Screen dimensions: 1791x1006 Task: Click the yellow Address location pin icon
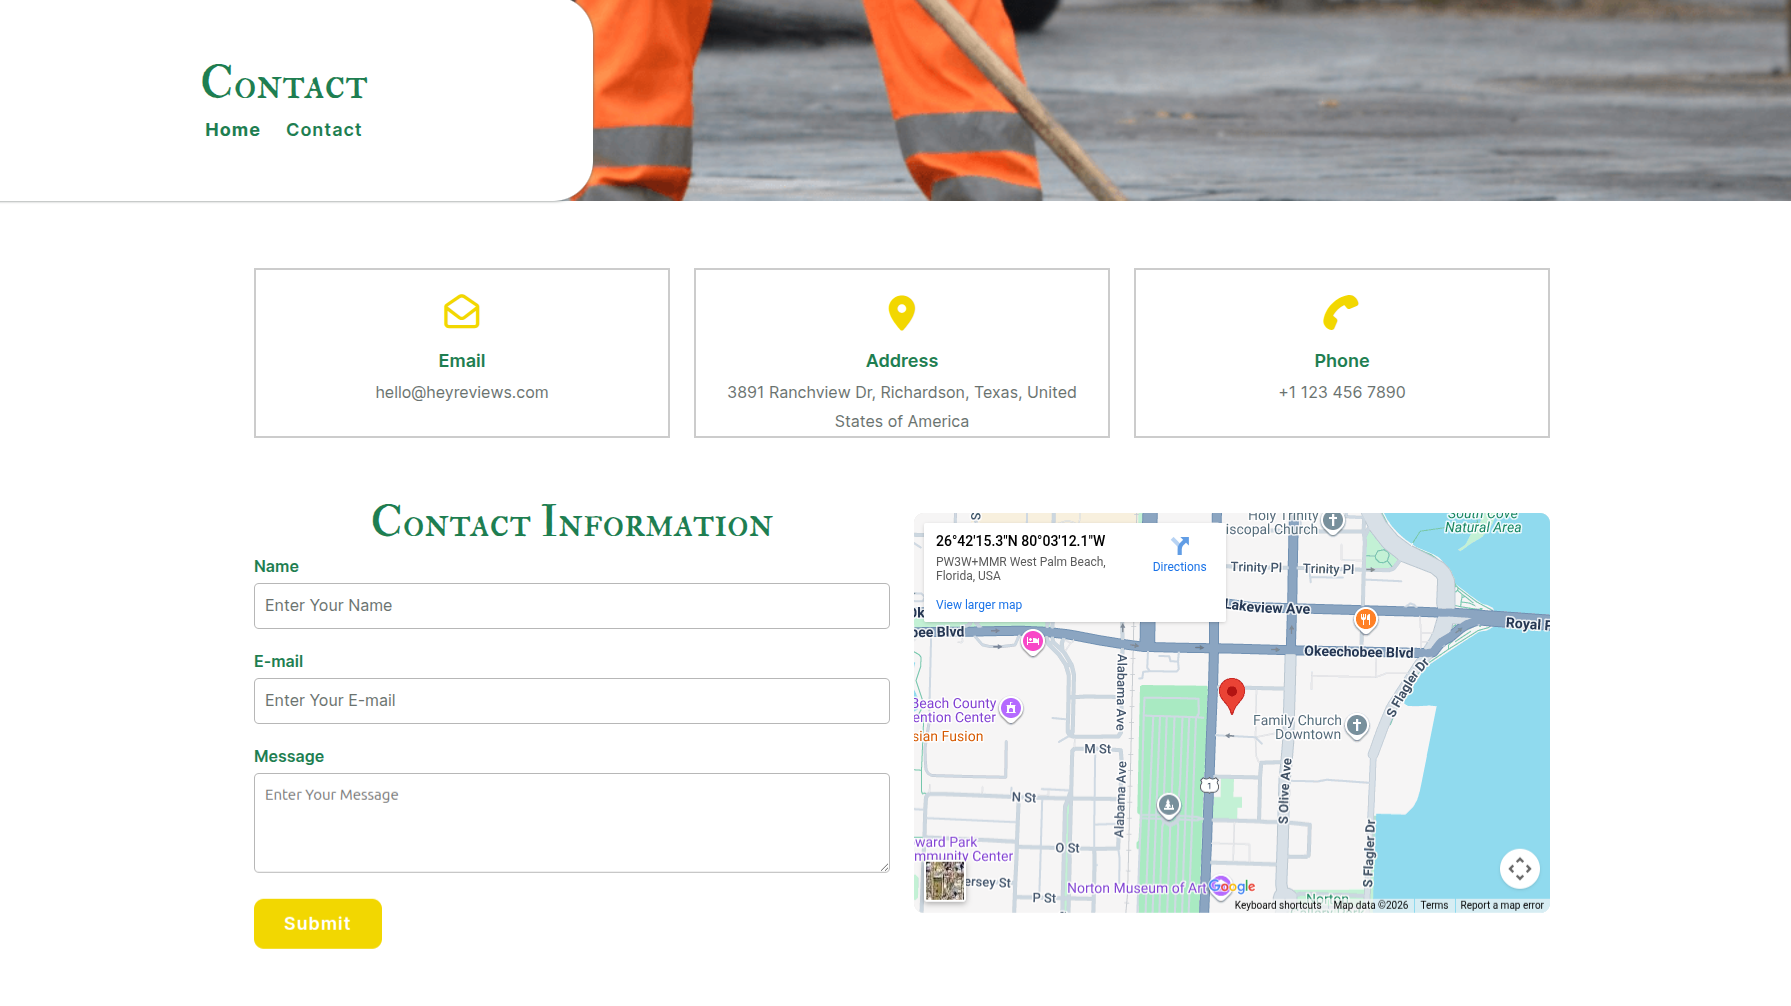point(901,312)
